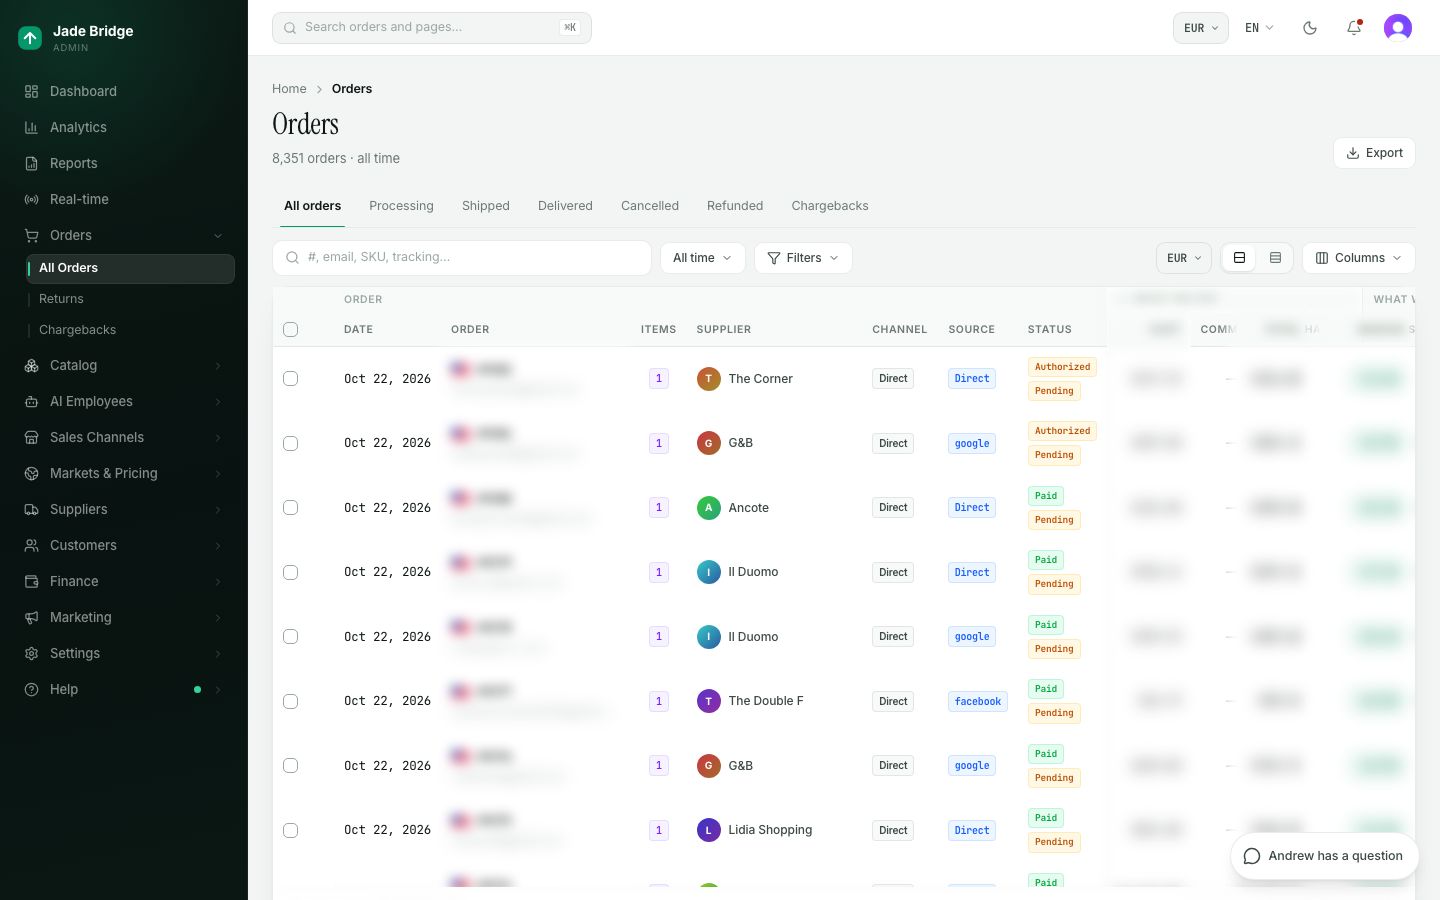Switch to compact row view icon
1440x900 pixels.
click(1275, 258)
